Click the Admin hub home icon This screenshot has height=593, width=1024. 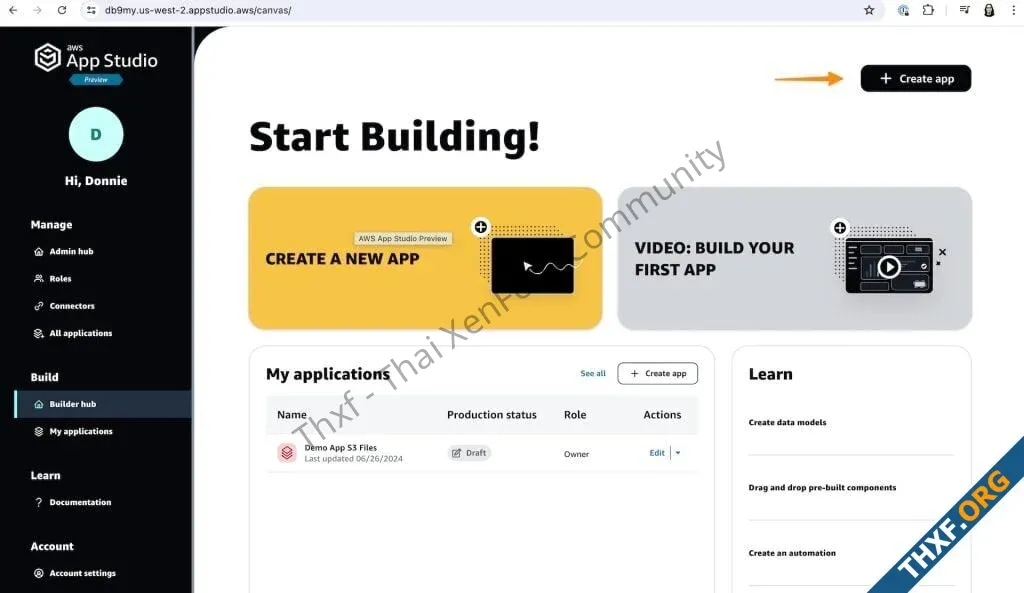[39, 251]
